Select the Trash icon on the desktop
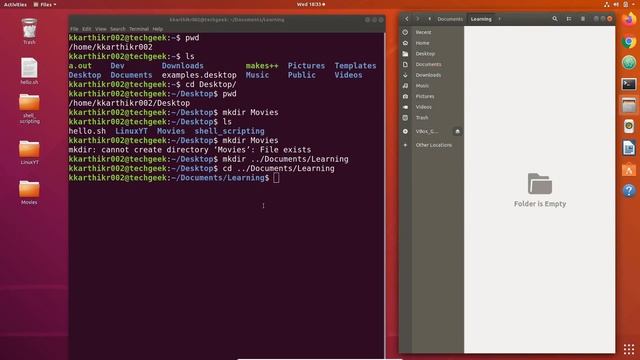 (x=29, y=31)
